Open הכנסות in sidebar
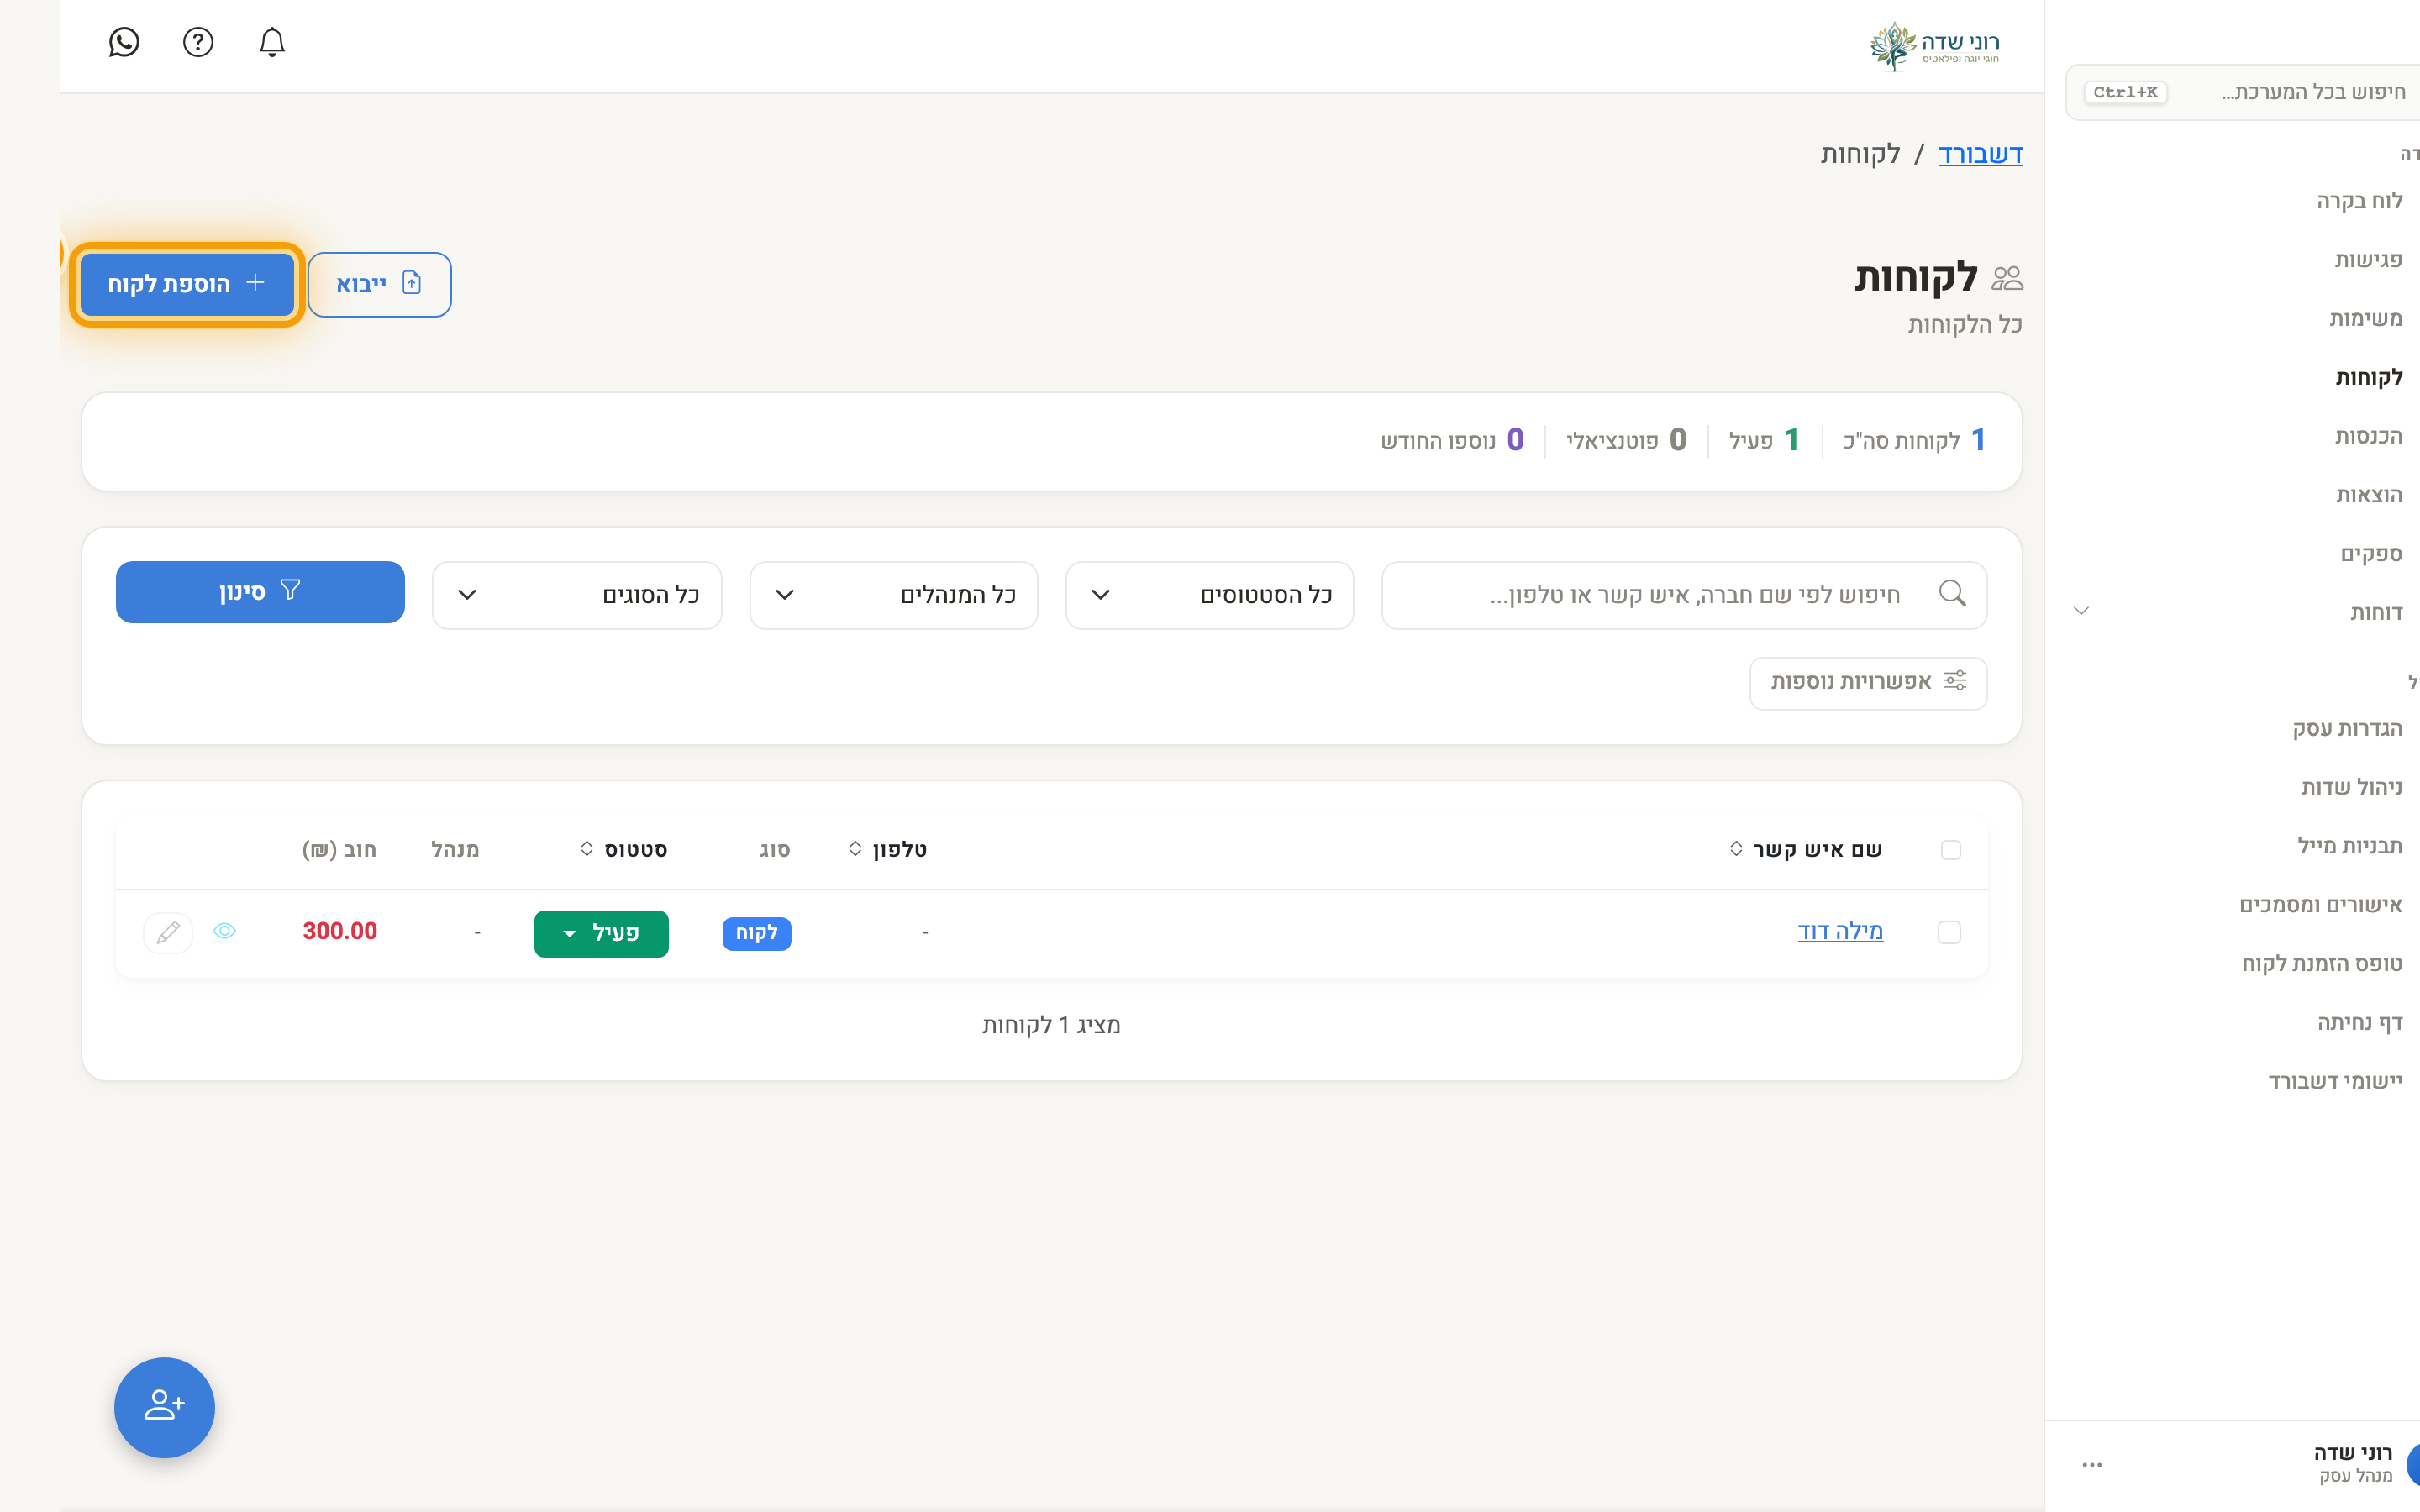The width and height of the screenshot is (2420, 1512). click(x=2368, y=436)
